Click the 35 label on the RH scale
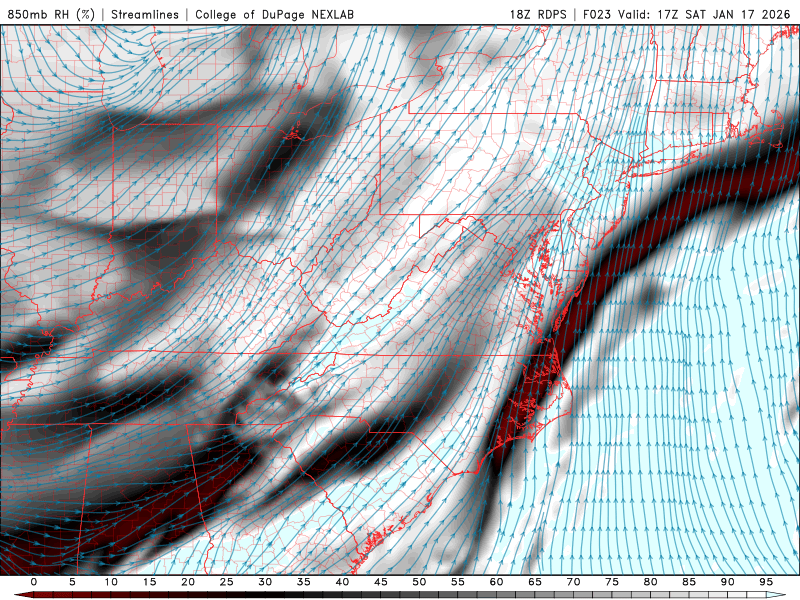Viewport: 800px width, 600px height. pos(304,582)
